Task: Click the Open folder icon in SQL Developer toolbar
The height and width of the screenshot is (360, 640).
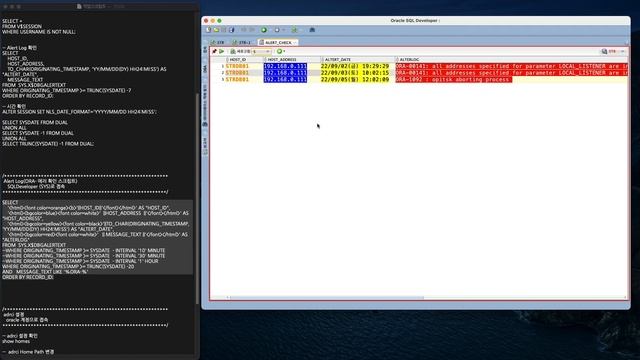Action: point(216,30)
